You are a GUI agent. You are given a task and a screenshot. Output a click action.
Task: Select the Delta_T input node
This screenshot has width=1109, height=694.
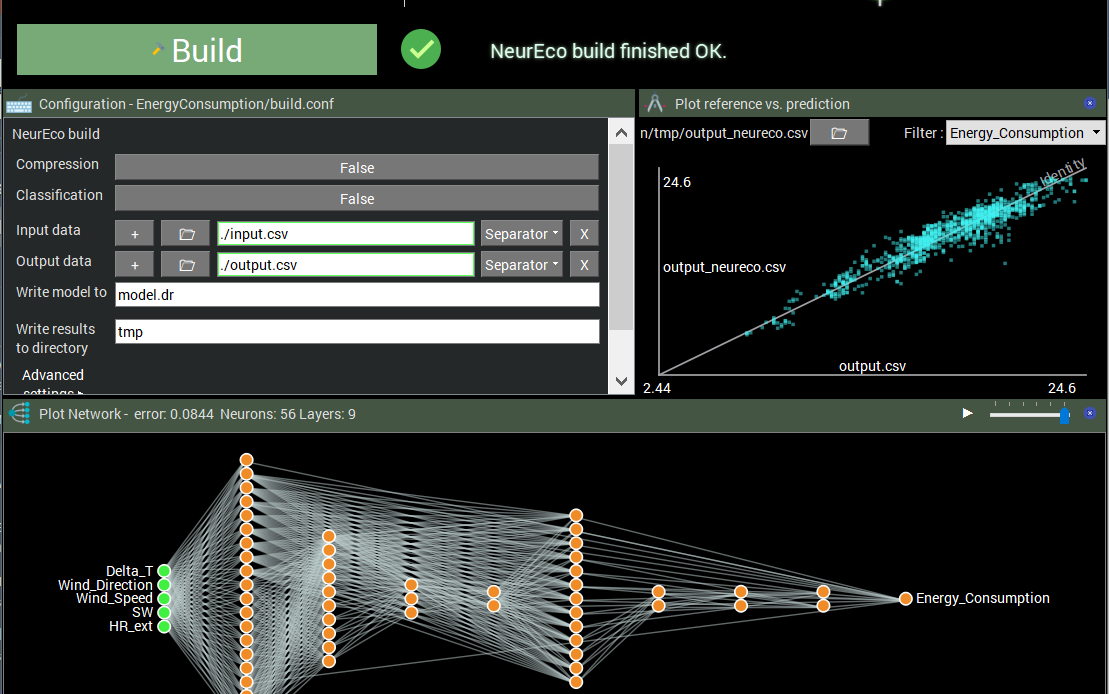164,571
